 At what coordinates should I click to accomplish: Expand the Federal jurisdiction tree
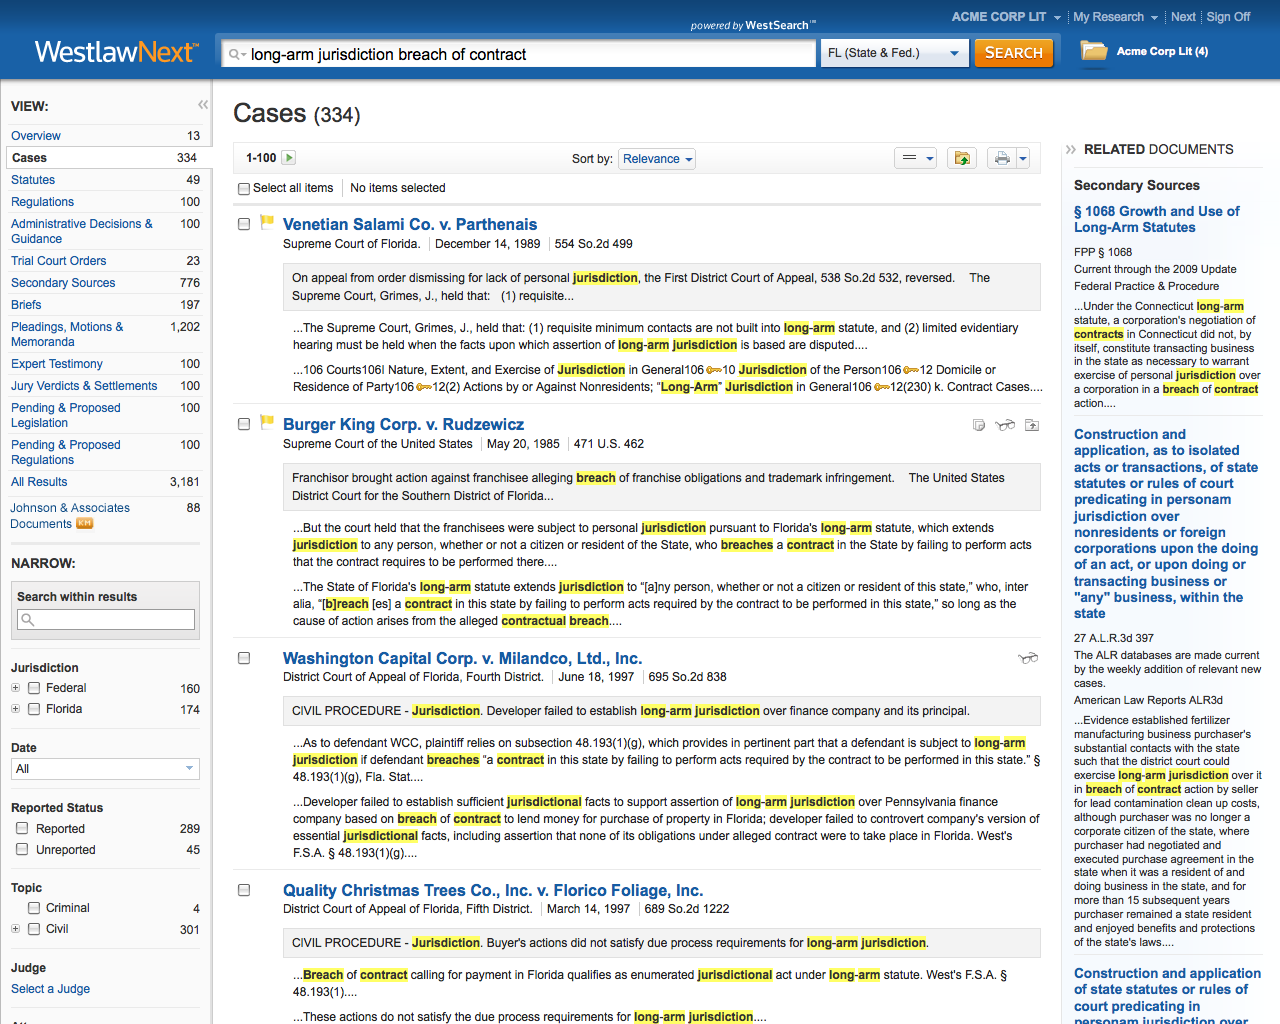coord(15,688)
